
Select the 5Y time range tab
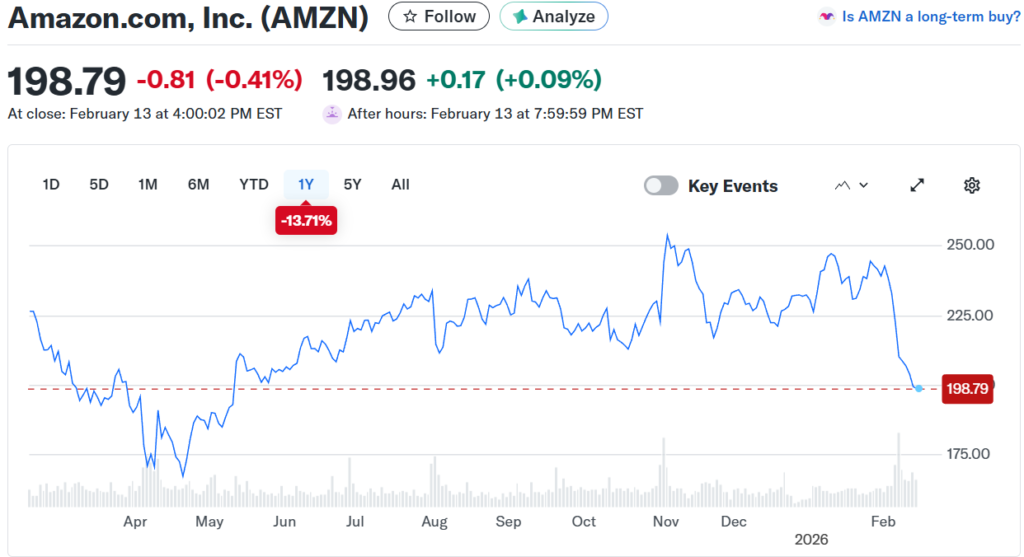coord(352,184)
